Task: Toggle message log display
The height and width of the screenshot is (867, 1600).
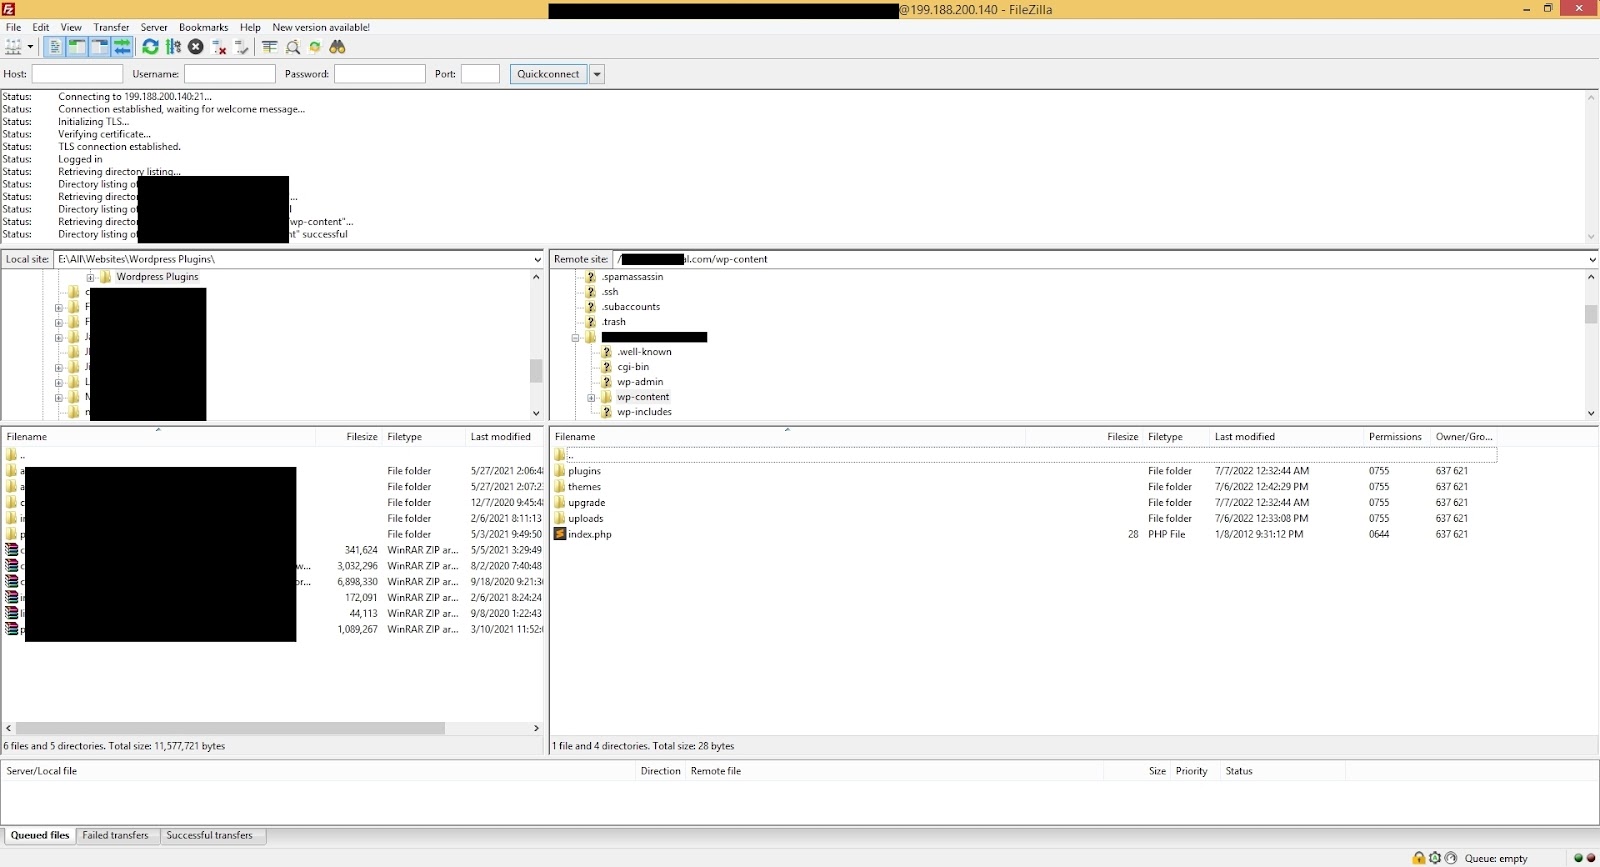Action: (x=55, y=47)
